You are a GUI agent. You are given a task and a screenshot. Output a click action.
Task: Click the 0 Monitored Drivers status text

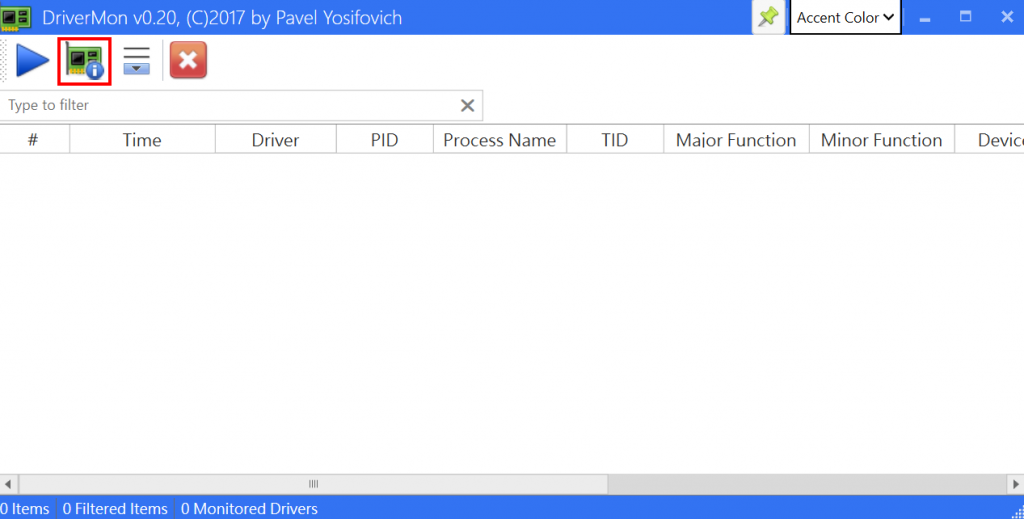(249, 509)
